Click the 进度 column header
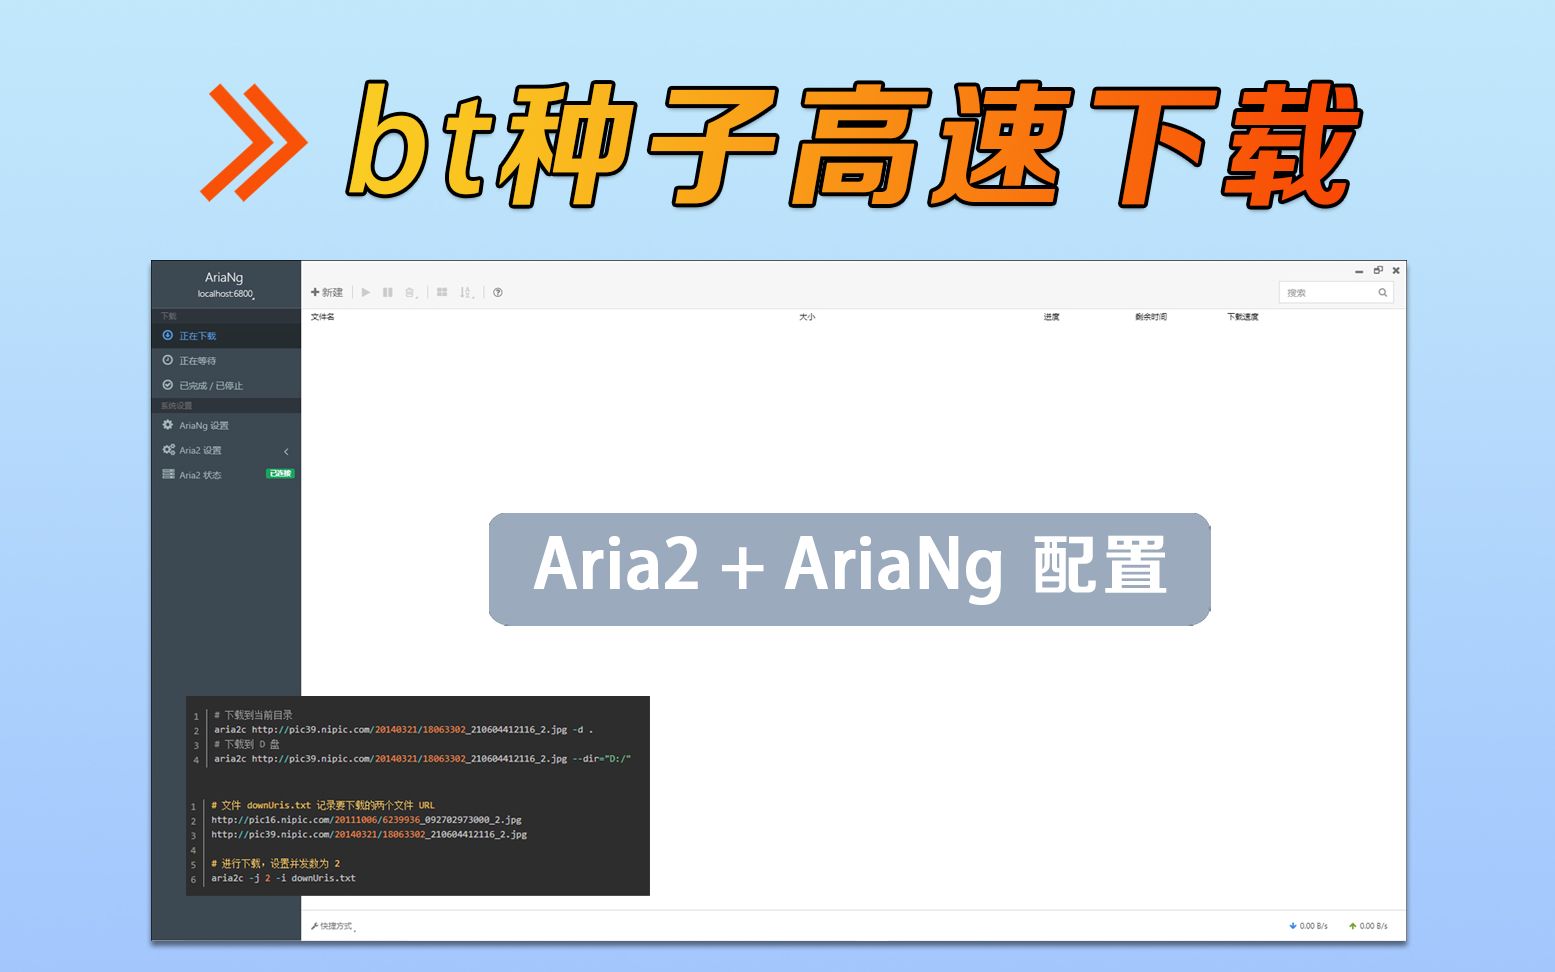Viewport: 1555px width, 972px height. point(1052,317)
